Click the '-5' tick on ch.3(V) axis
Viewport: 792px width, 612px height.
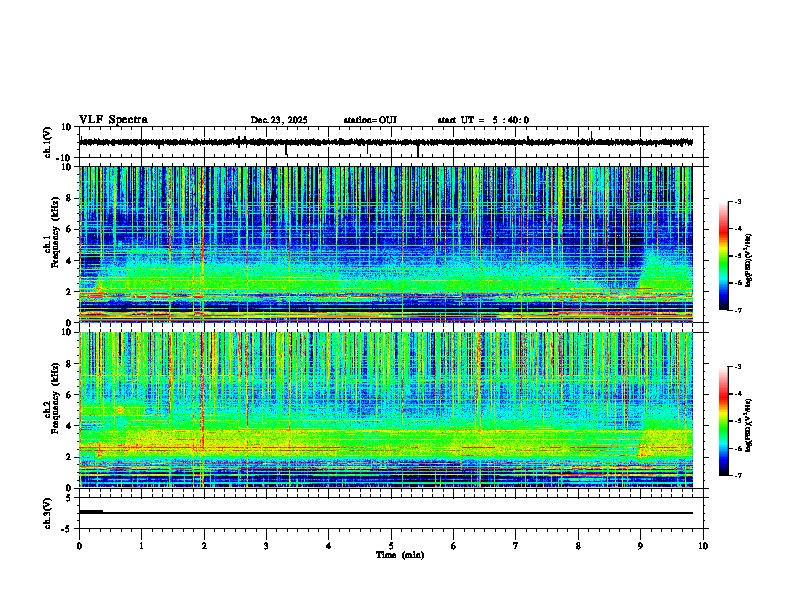(67, 529)
